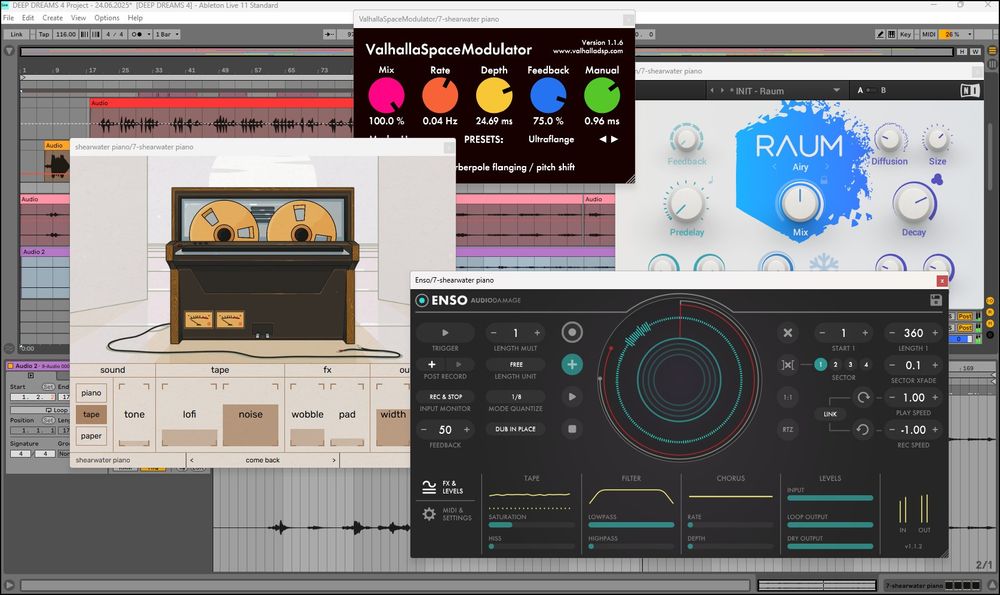Open the Enso FX & Levels tab
The image size is (1000, 595).
[x=443, y=487]
